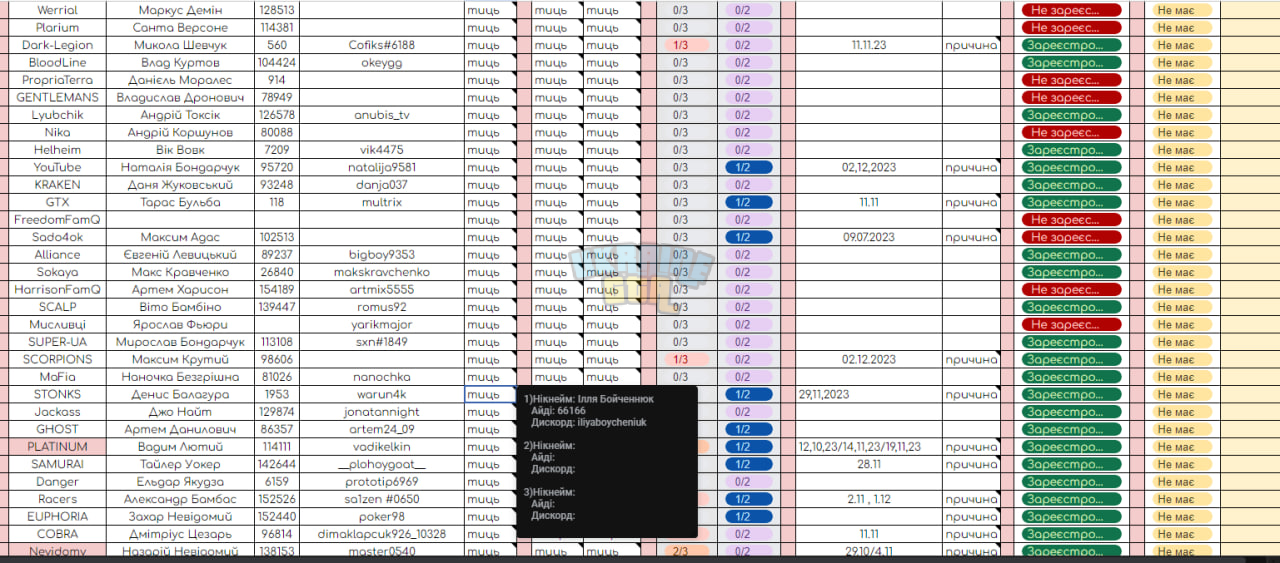This screenshot has height=563, width=1280.
Task: Click причина cell in Sado4ok row
Action: (x=971, y=237)
